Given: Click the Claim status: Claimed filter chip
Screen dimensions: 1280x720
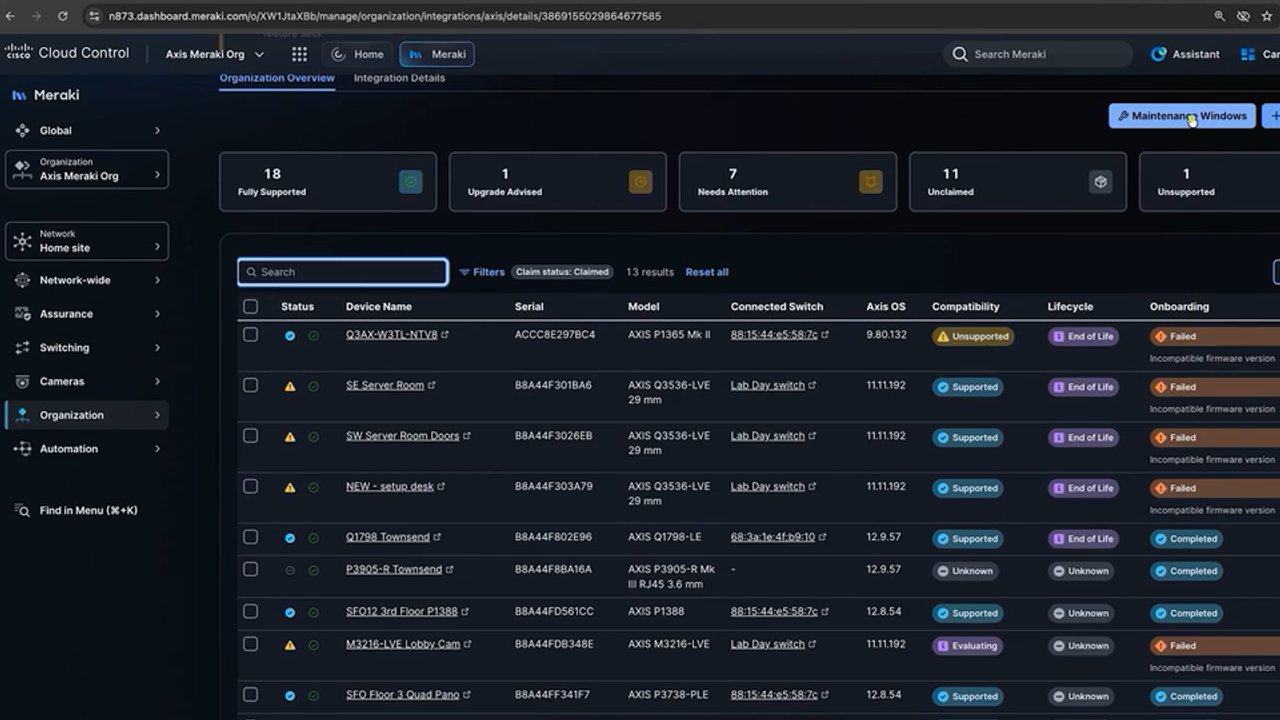Looking at the screenshot, I should (562, 272).
